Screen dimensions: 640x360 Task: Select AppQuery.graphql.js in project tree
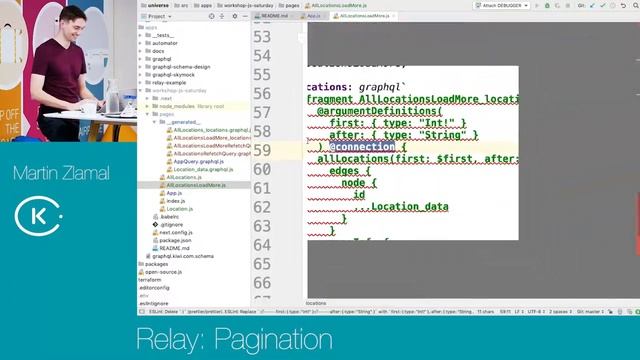(x=199, y=162)
